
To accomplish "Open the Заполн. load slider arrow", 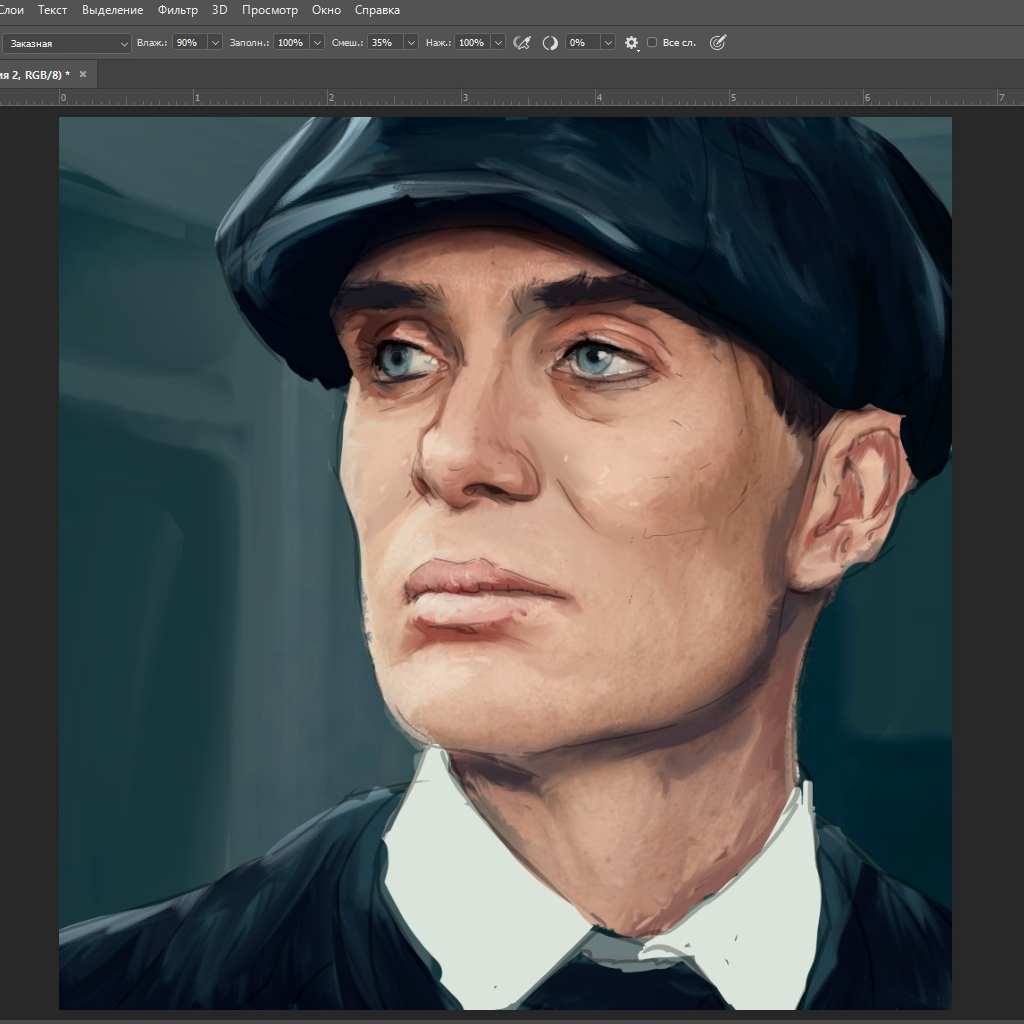I will pos(317,42).
